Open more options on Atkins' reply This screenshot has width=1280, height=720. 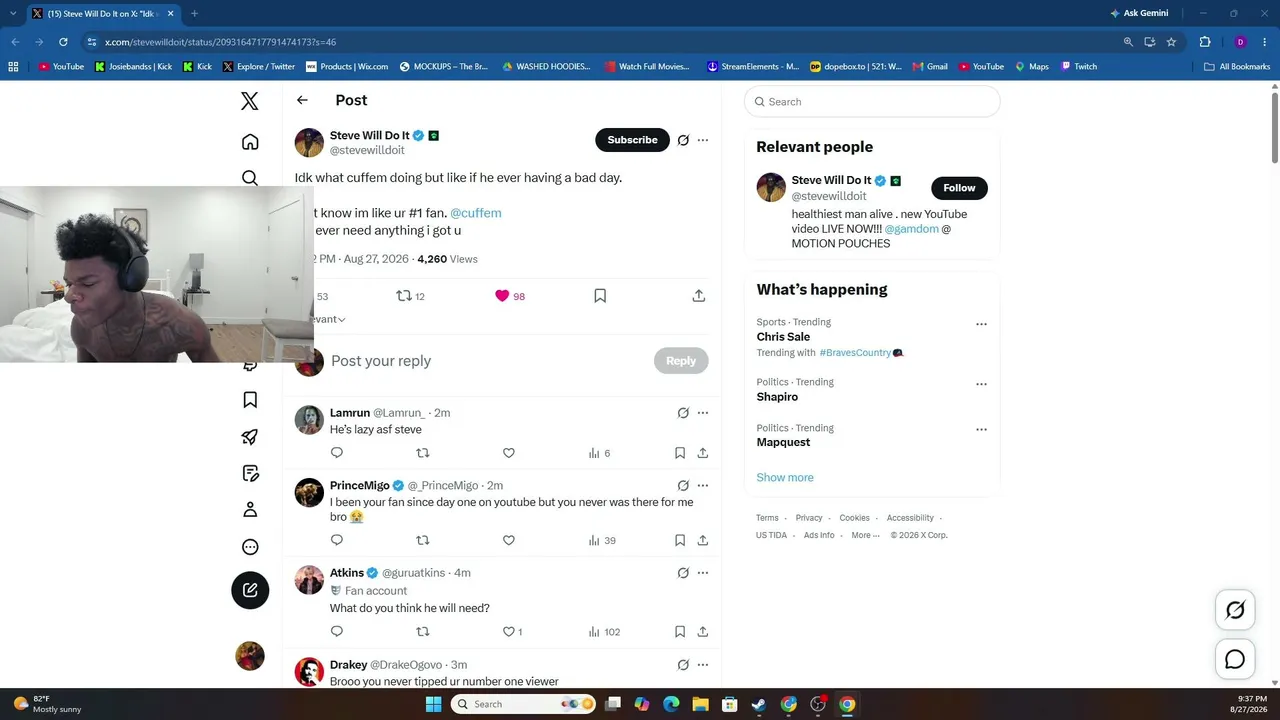[x=703, y=573]
